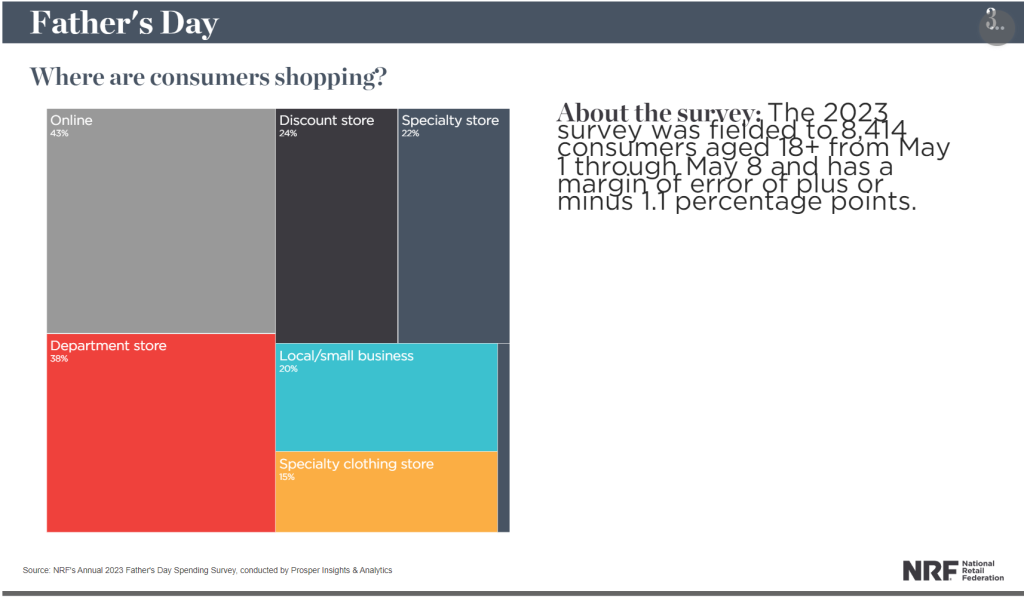Select the red Department store block
This screenshot has width=1024, height=597.
tap(161, 433)
